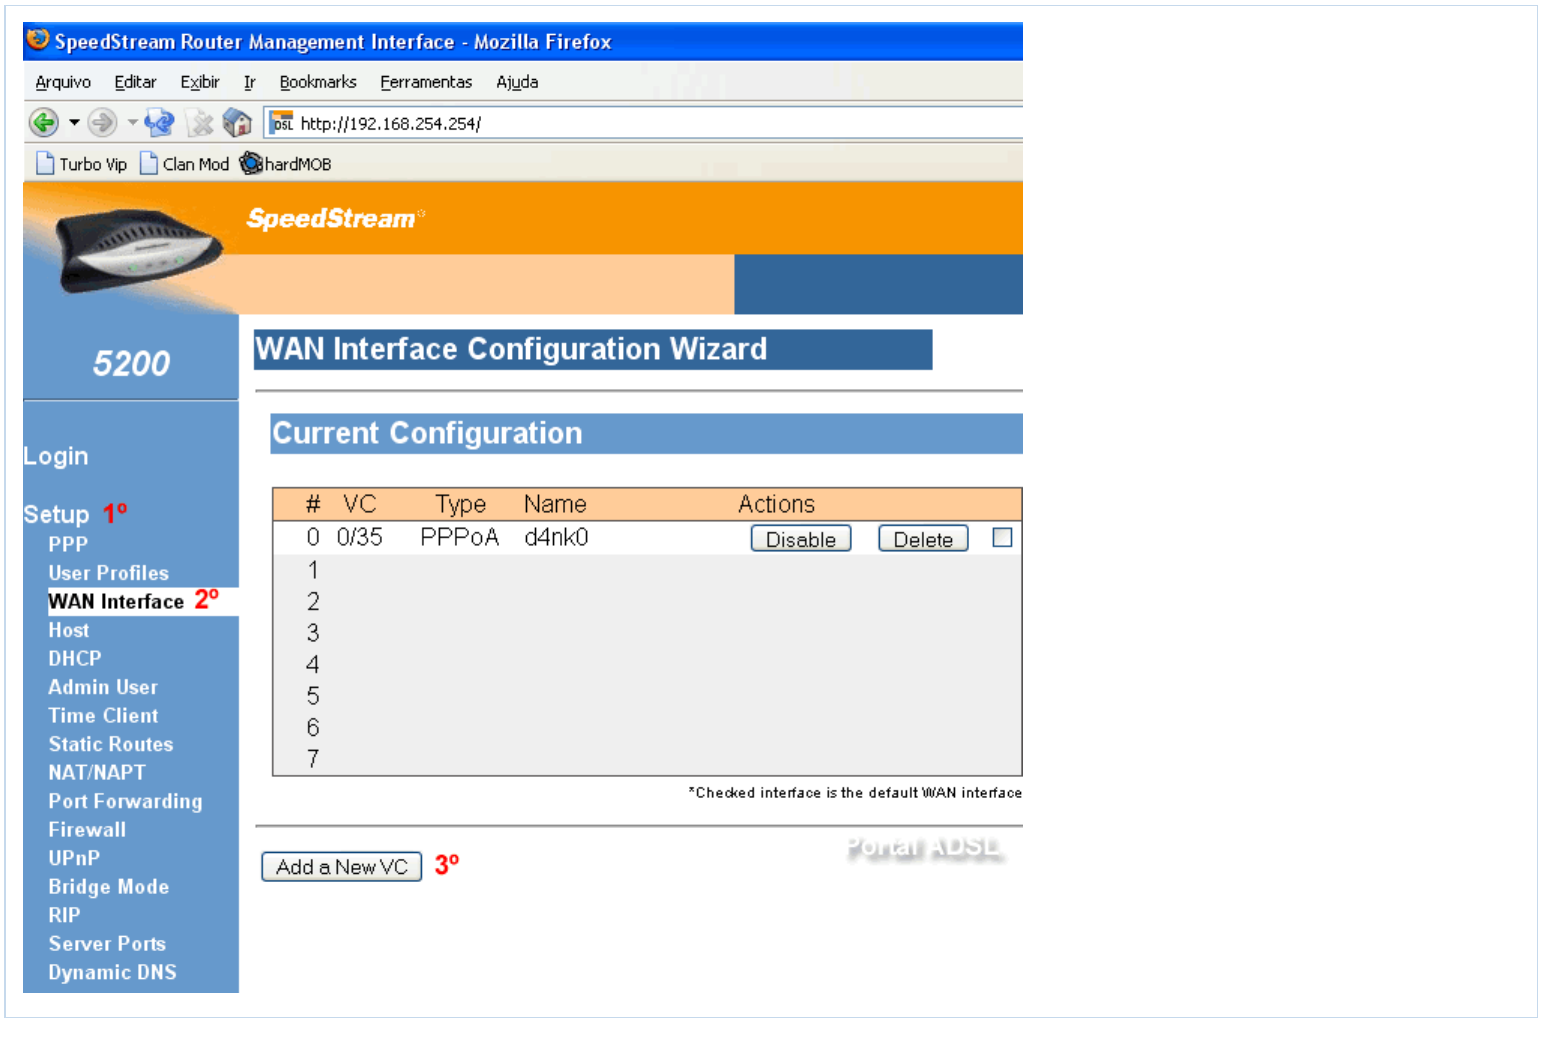1543x1047 pixels.
Task: Open the Bookmarks menu
Action: 318,82
